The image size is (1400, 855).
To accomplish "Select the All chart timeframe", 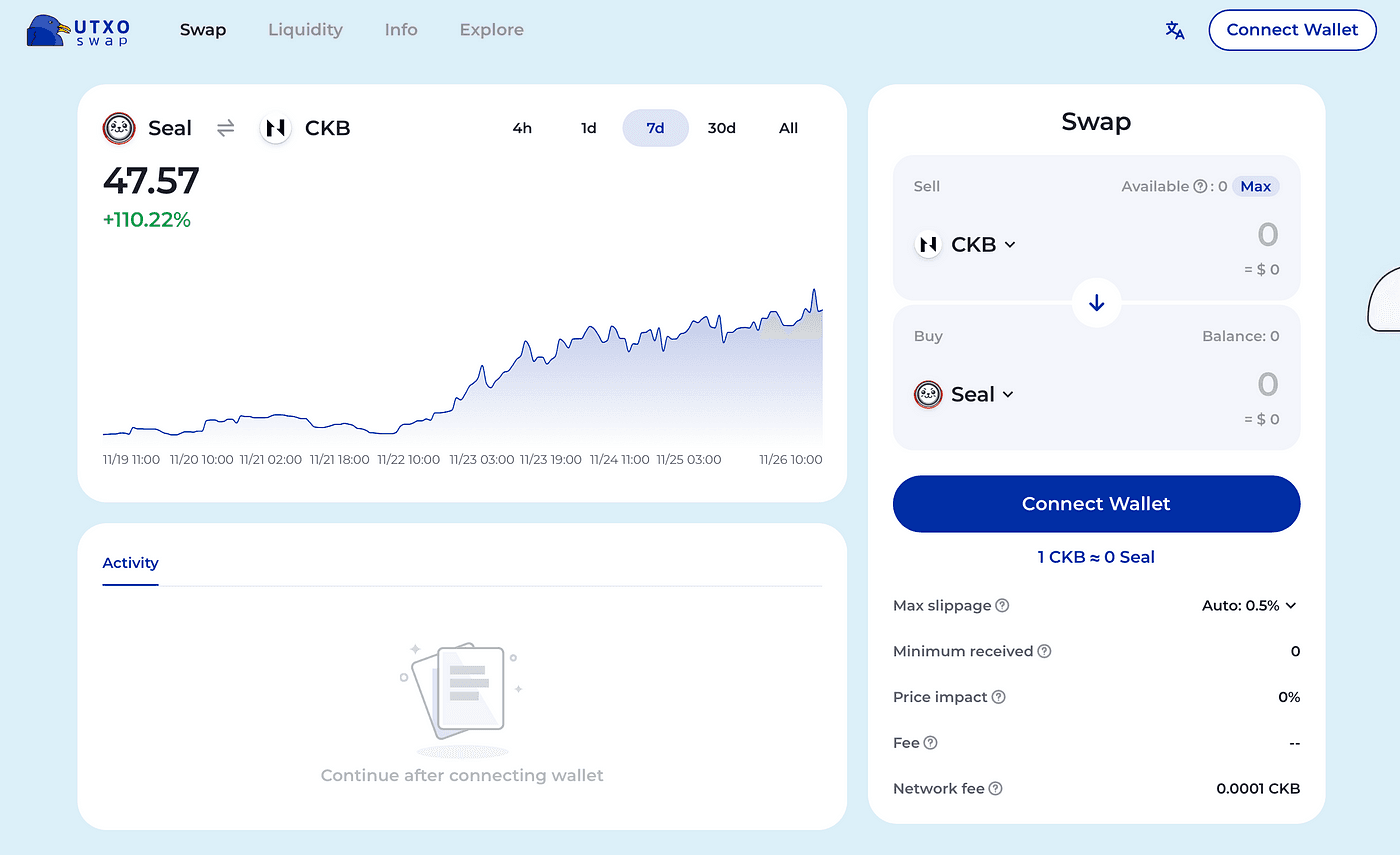I will (788, 128).
